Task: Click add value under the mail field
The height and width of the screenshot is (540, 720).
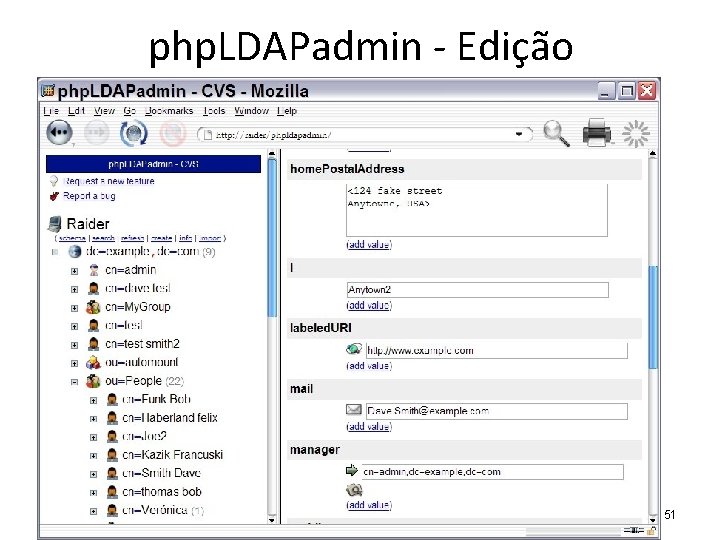Action: point(369,426)
